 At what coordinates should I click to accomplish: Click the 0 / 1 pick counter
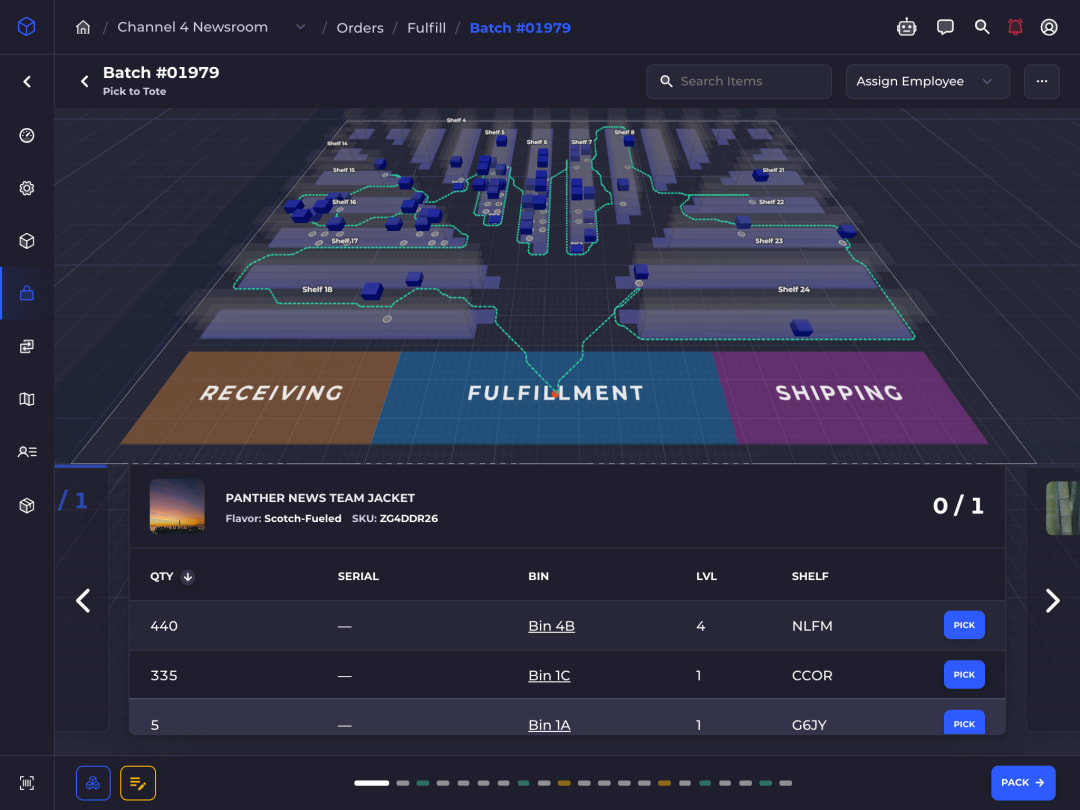958,506
